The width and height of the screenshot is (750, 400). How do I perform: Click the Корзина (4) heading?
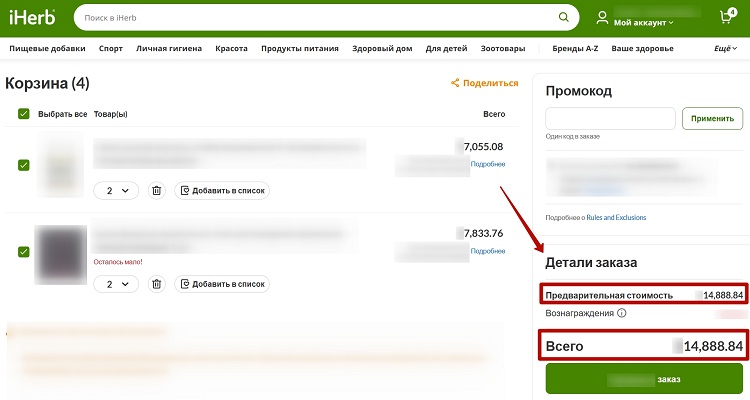tap(47, 83)
